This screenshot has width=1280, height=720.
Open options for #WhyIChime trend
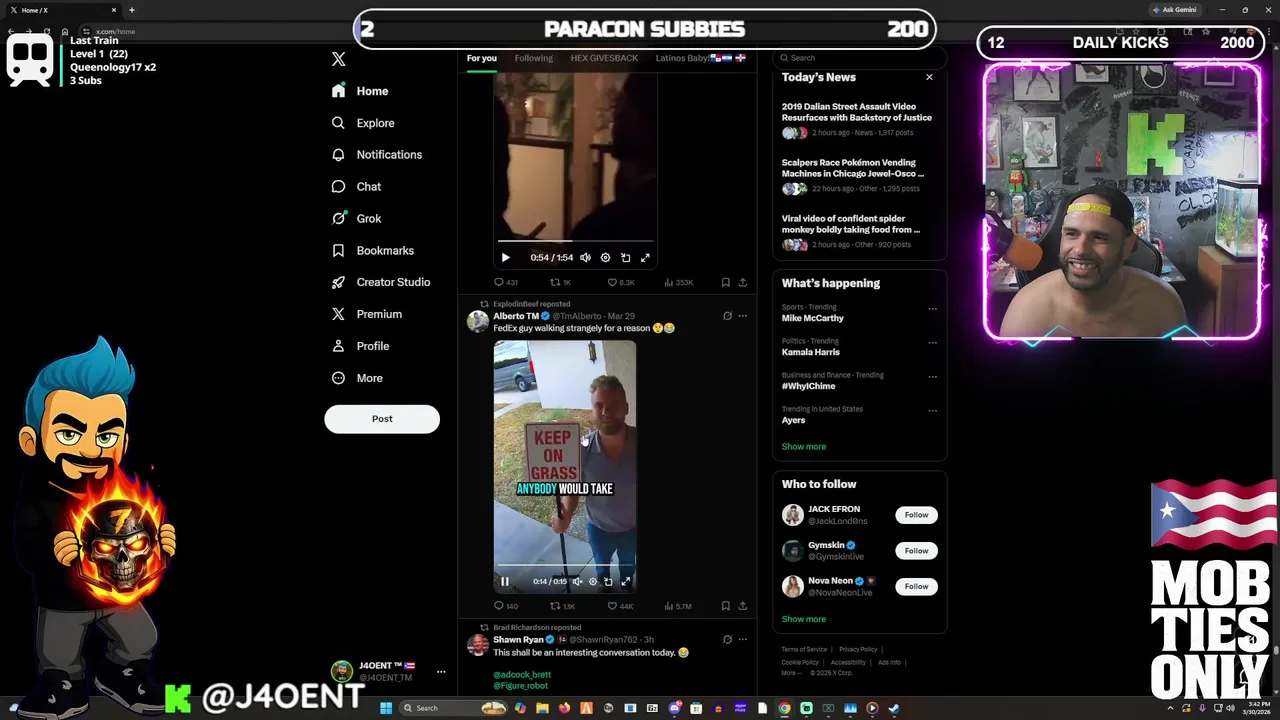pos(932,377)
